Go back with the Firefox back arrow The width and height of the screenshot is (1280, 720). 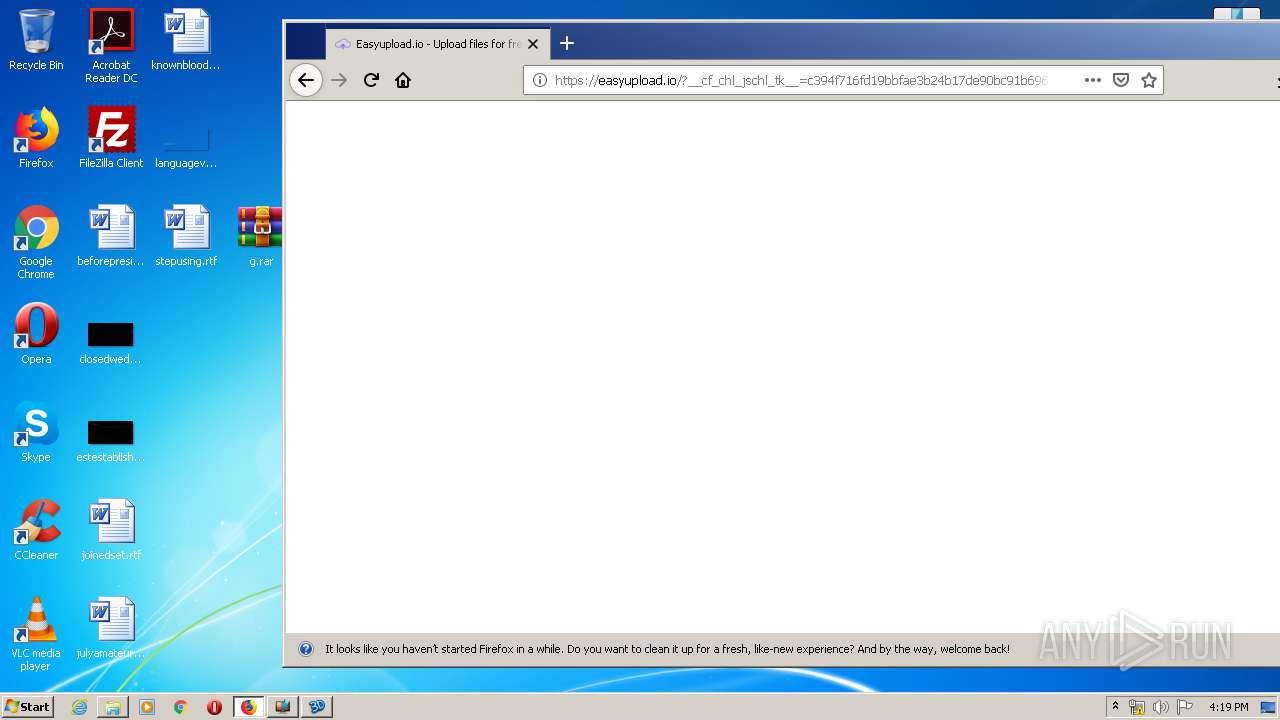tap(306, 80)
